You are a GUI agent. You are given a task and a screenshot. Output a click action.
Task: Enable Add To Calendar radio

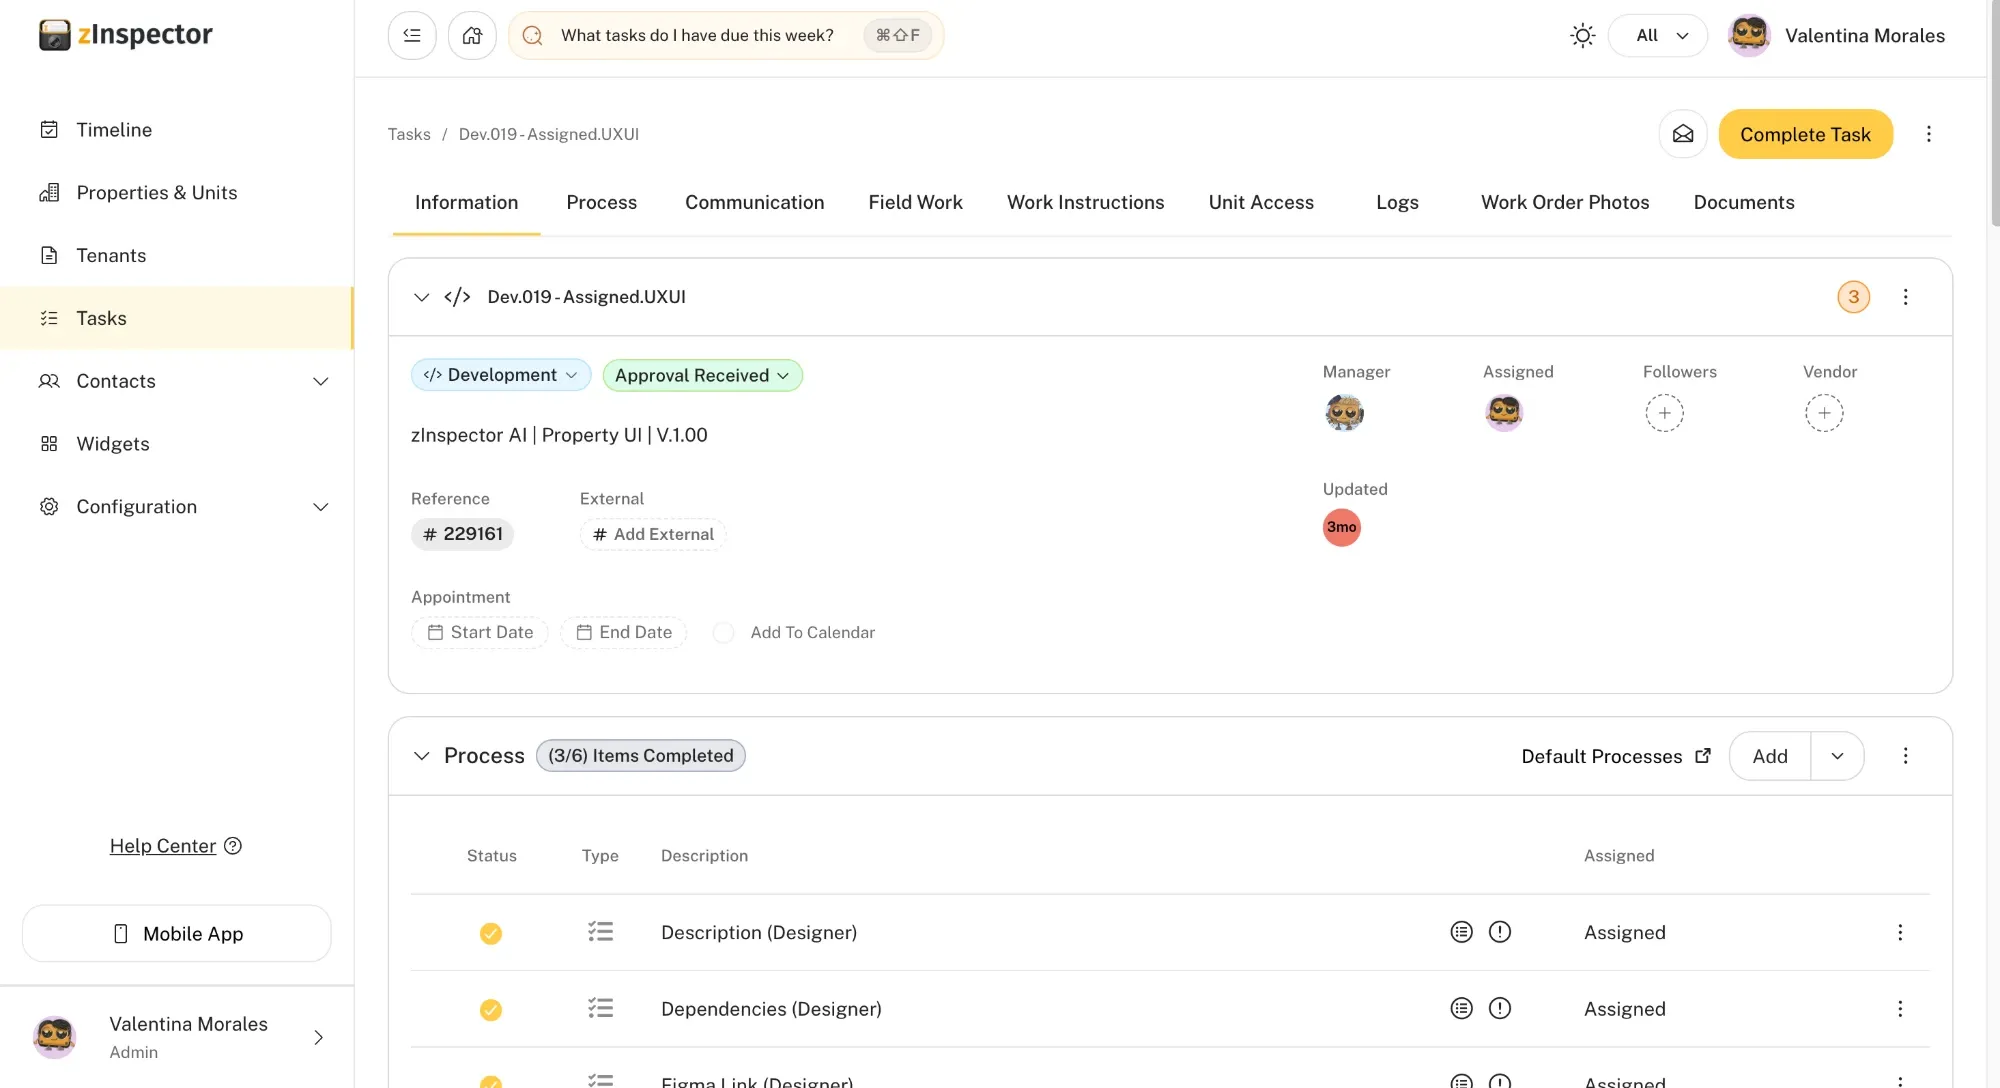724,633
